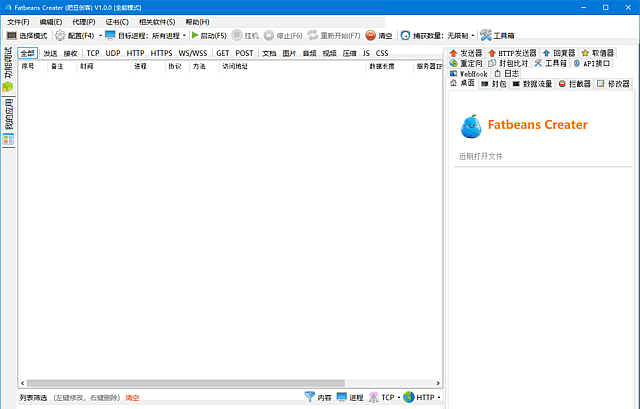Toggle the GET method filter
The height and width of the screenshot is (409, 640).
tap(222, 53)
